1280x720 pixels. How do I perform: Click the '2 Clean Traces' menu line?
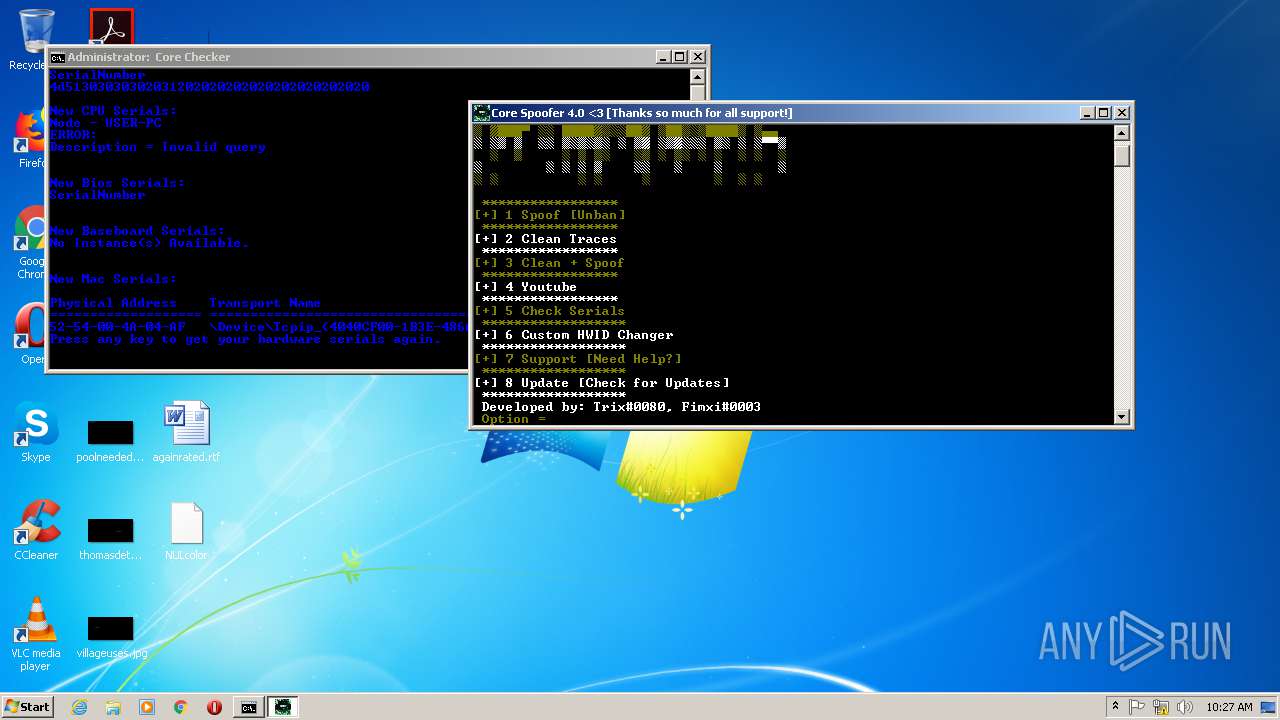tap(546, 239)
